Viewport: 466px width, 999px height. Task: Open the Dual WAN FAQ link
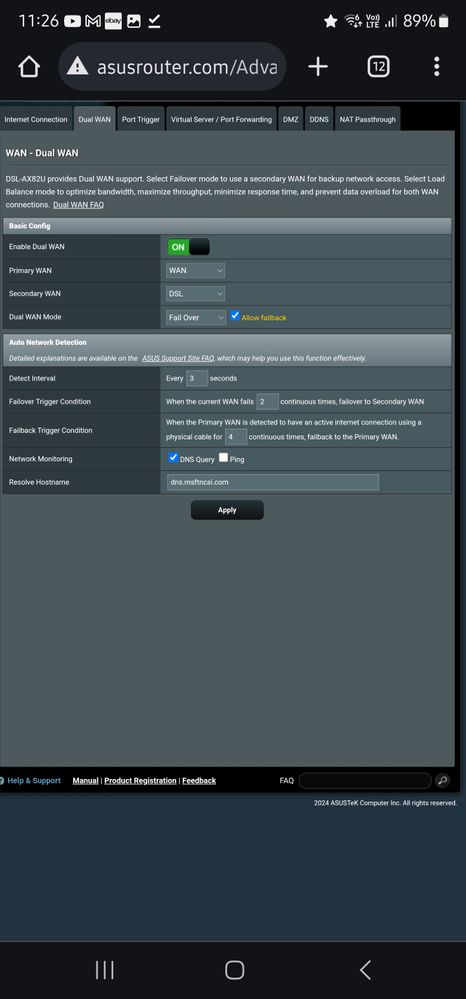click(78, 205)
